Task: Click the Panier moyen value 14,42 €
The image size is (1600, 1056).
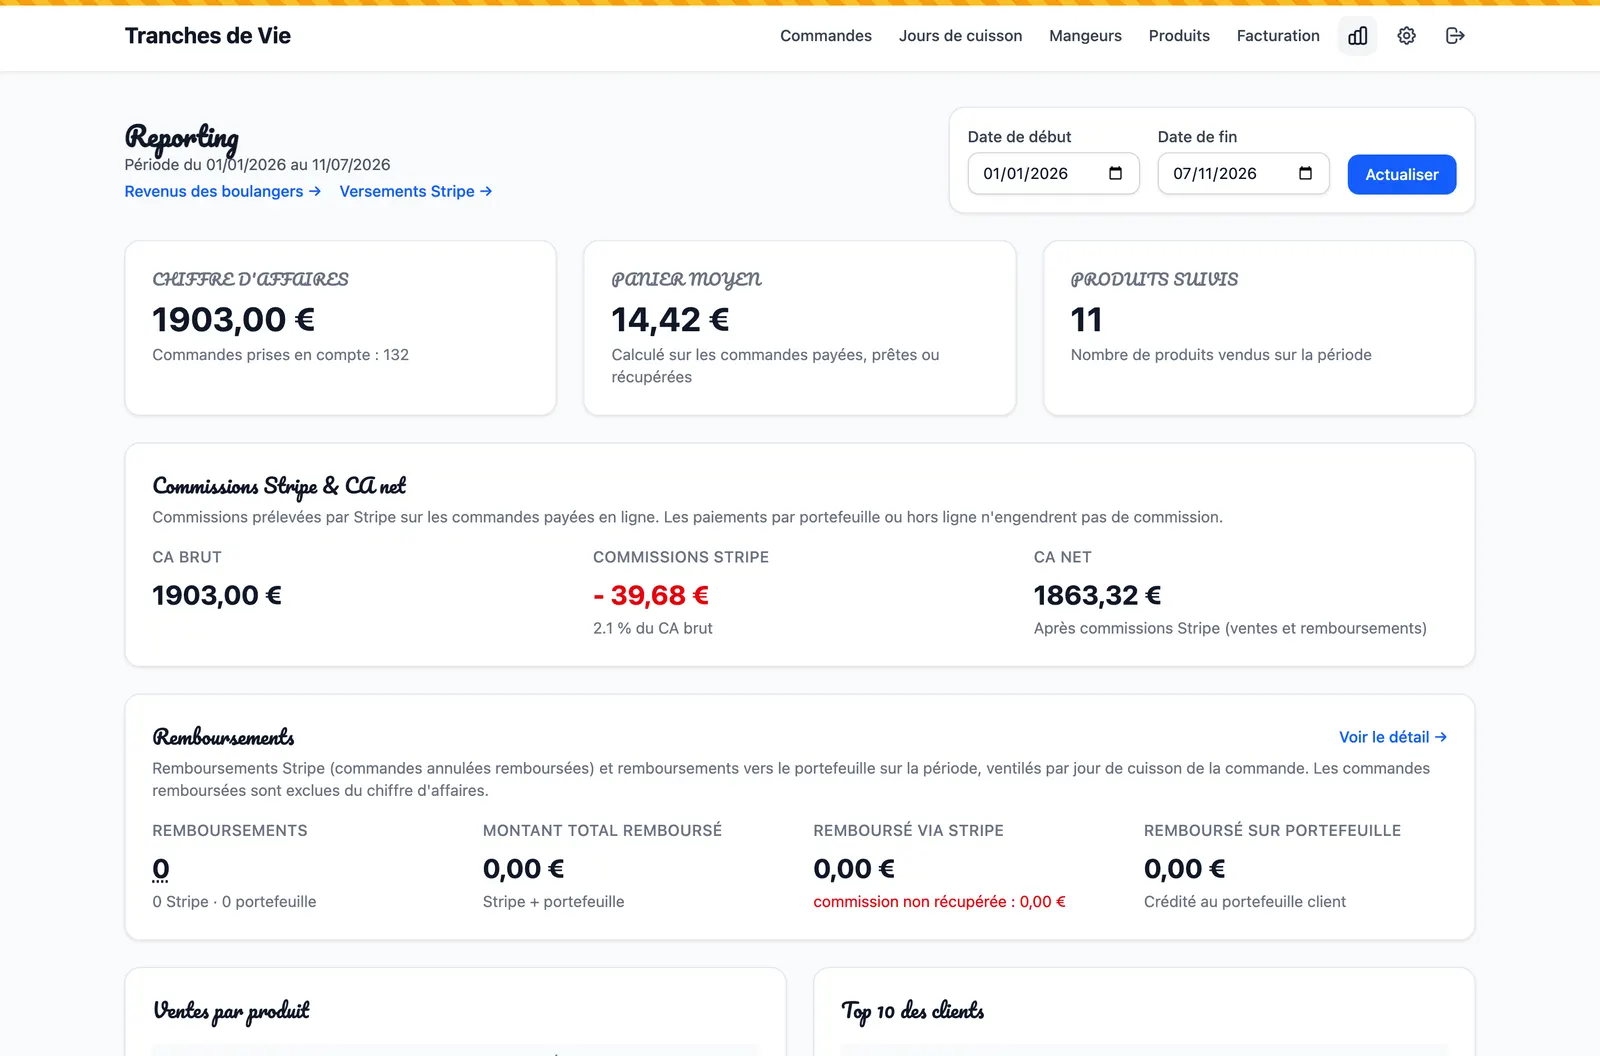Action: coord(670,320)
